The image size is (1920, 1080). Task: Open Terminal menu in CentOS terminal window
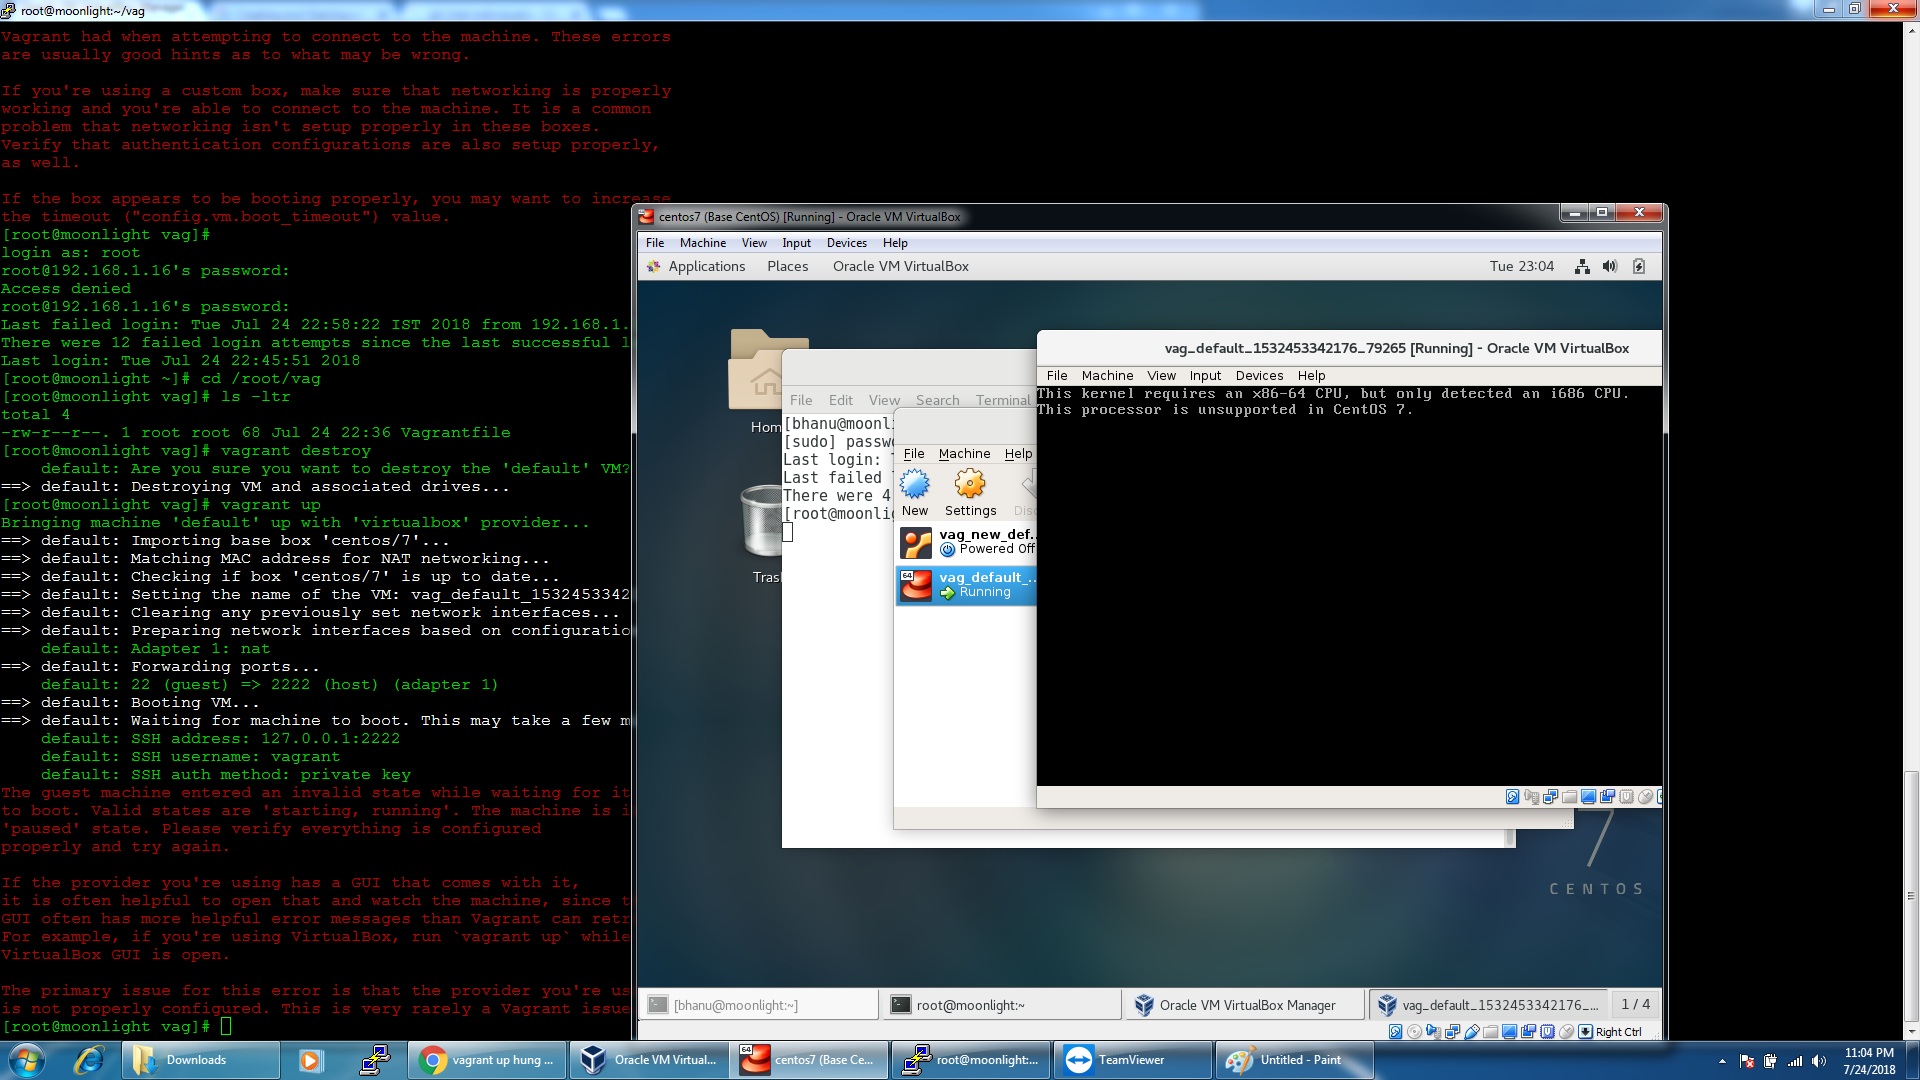[1003, 400]
